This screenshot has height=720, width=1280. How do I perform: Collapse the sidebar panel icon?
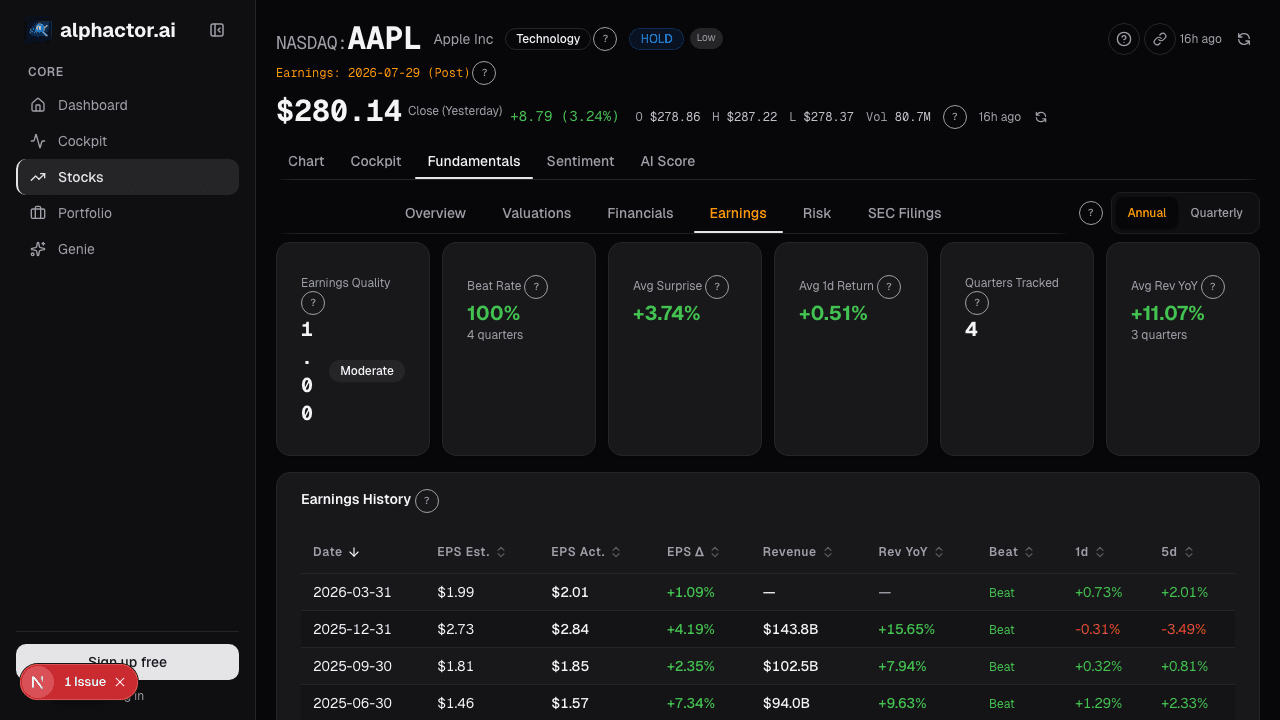point(217,30)
